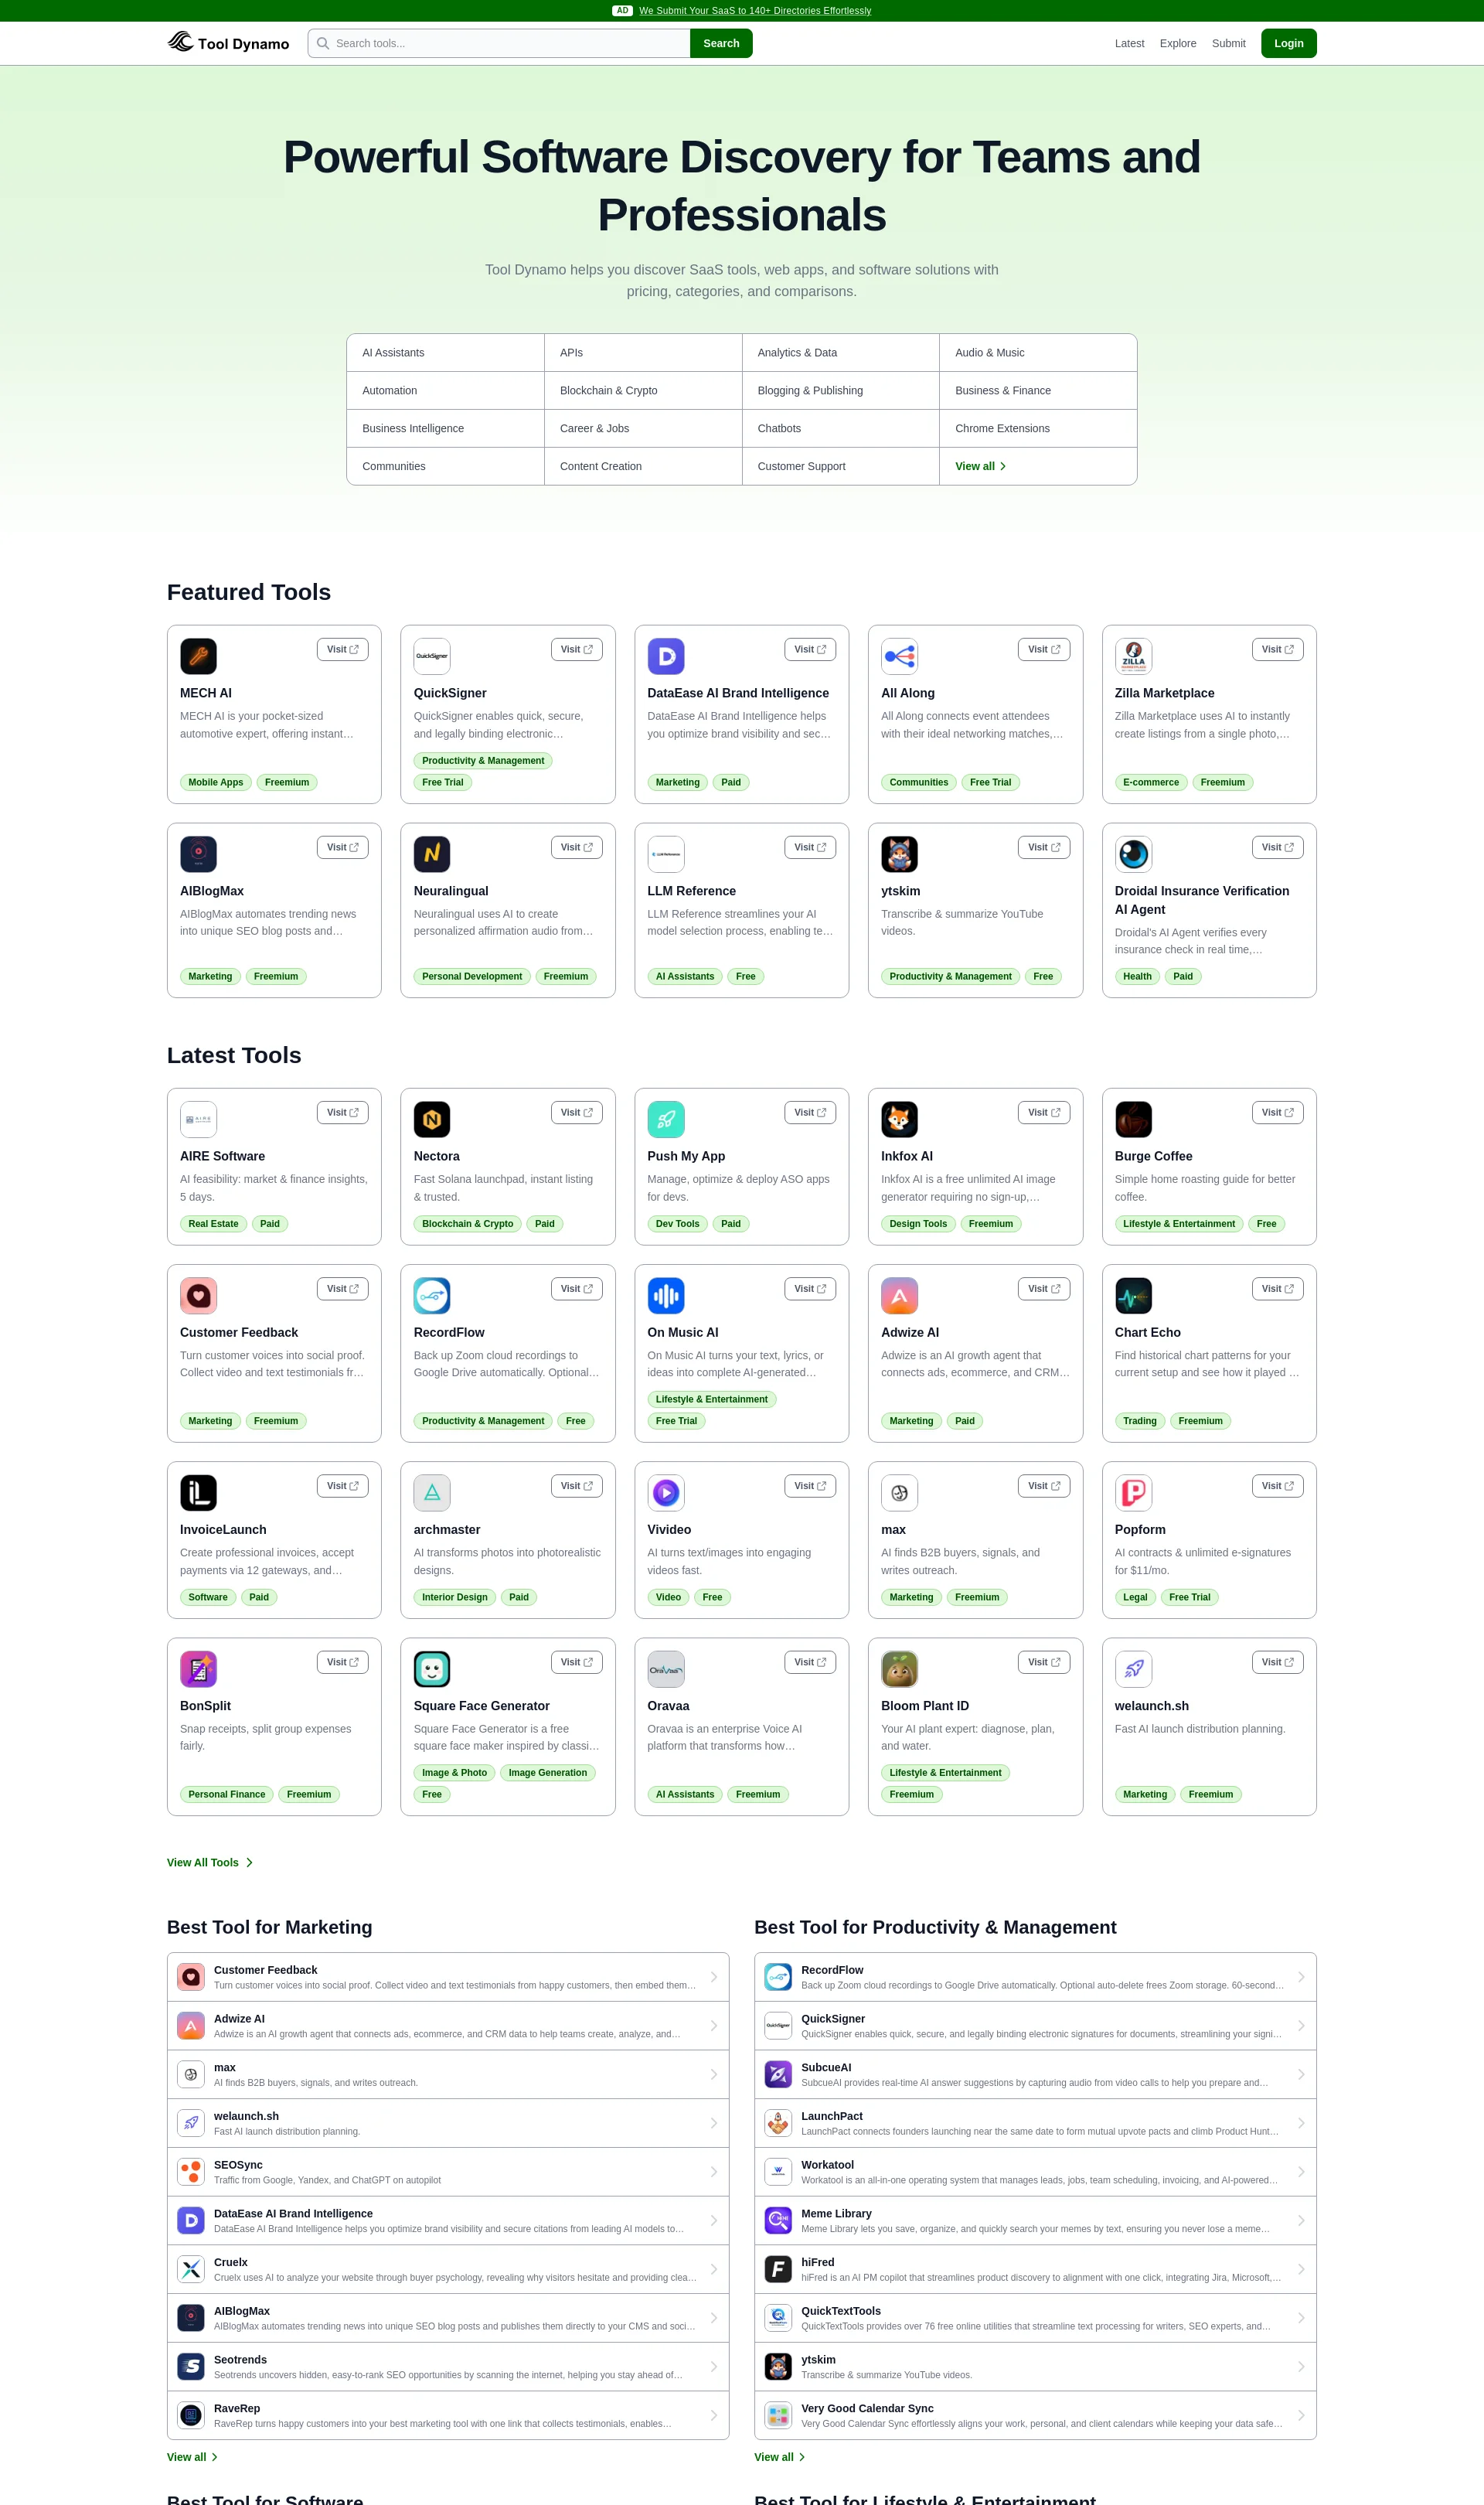Click the Popform P icon
The width and height of the screenshot is (1484, 2505).
(1133, 1493)
